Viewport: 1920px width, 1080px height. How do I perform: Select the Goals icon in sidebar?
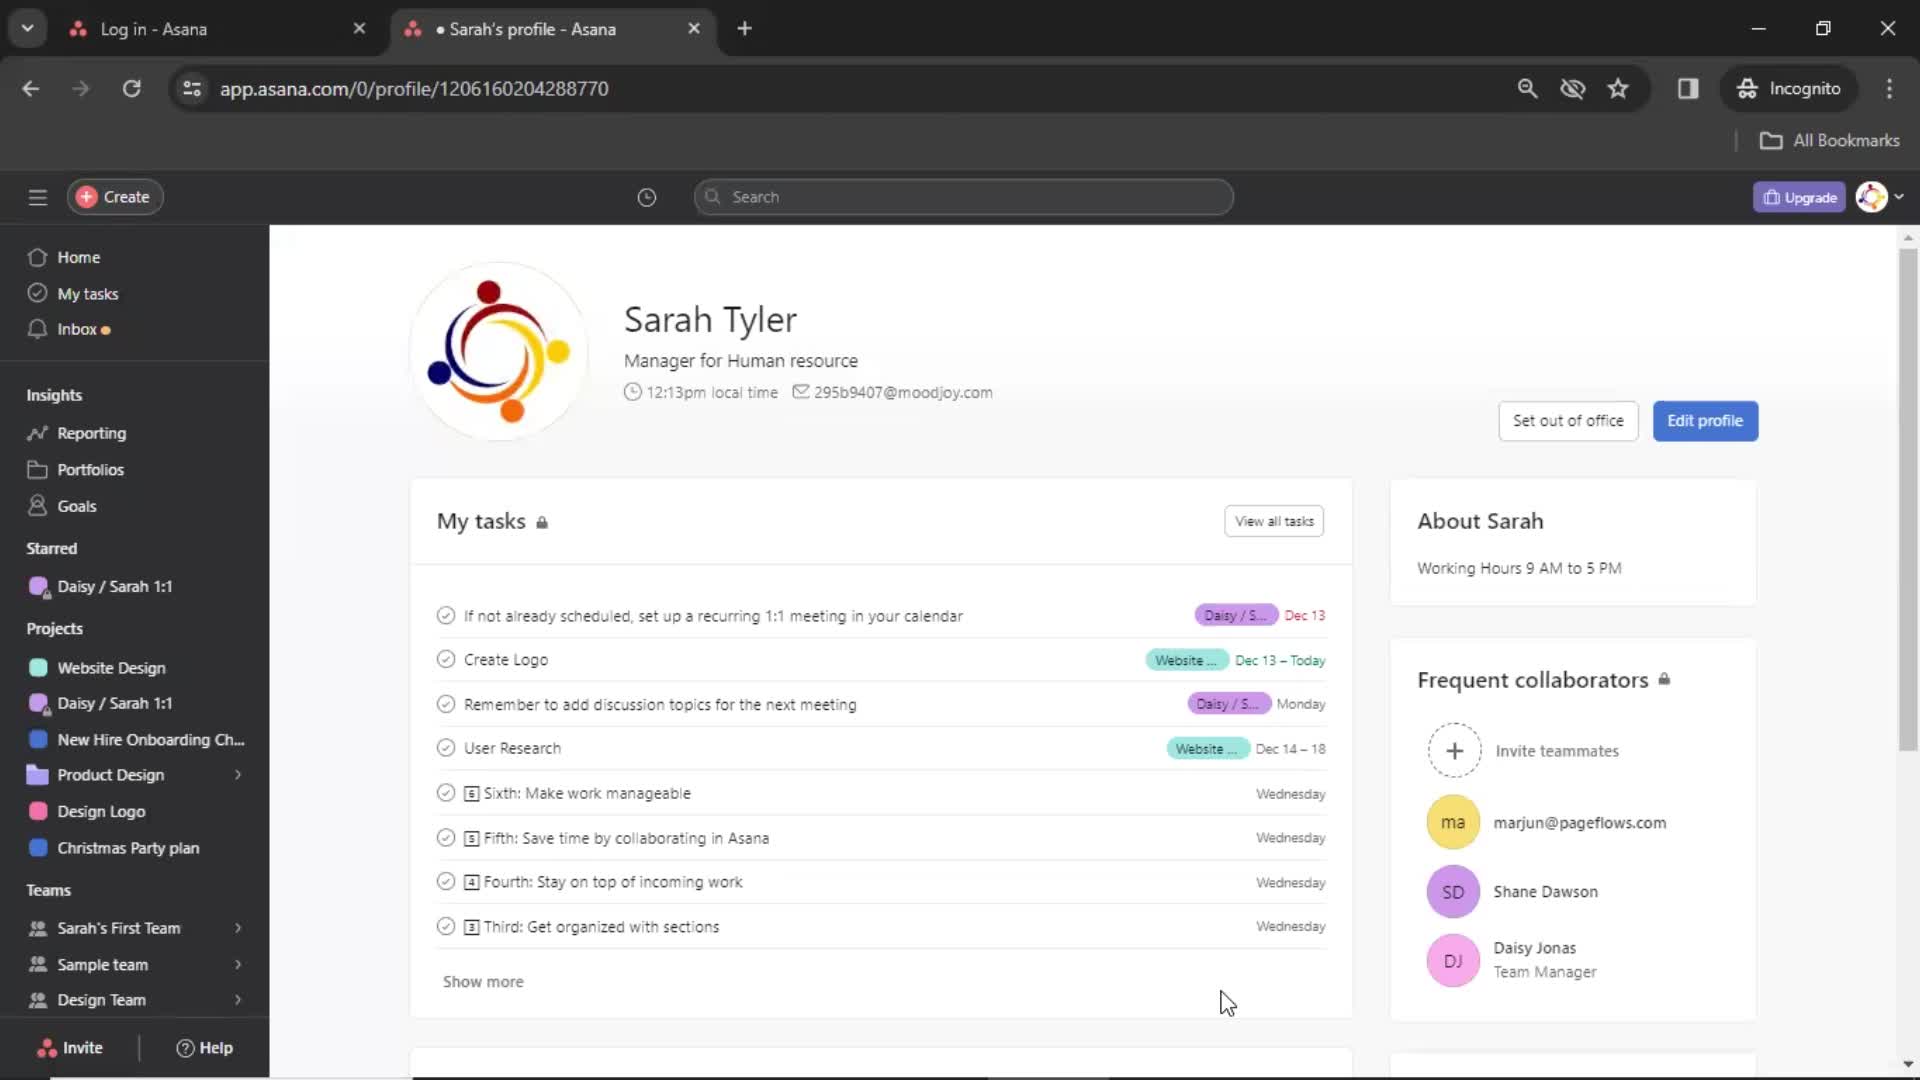click(x=37, y=505)
